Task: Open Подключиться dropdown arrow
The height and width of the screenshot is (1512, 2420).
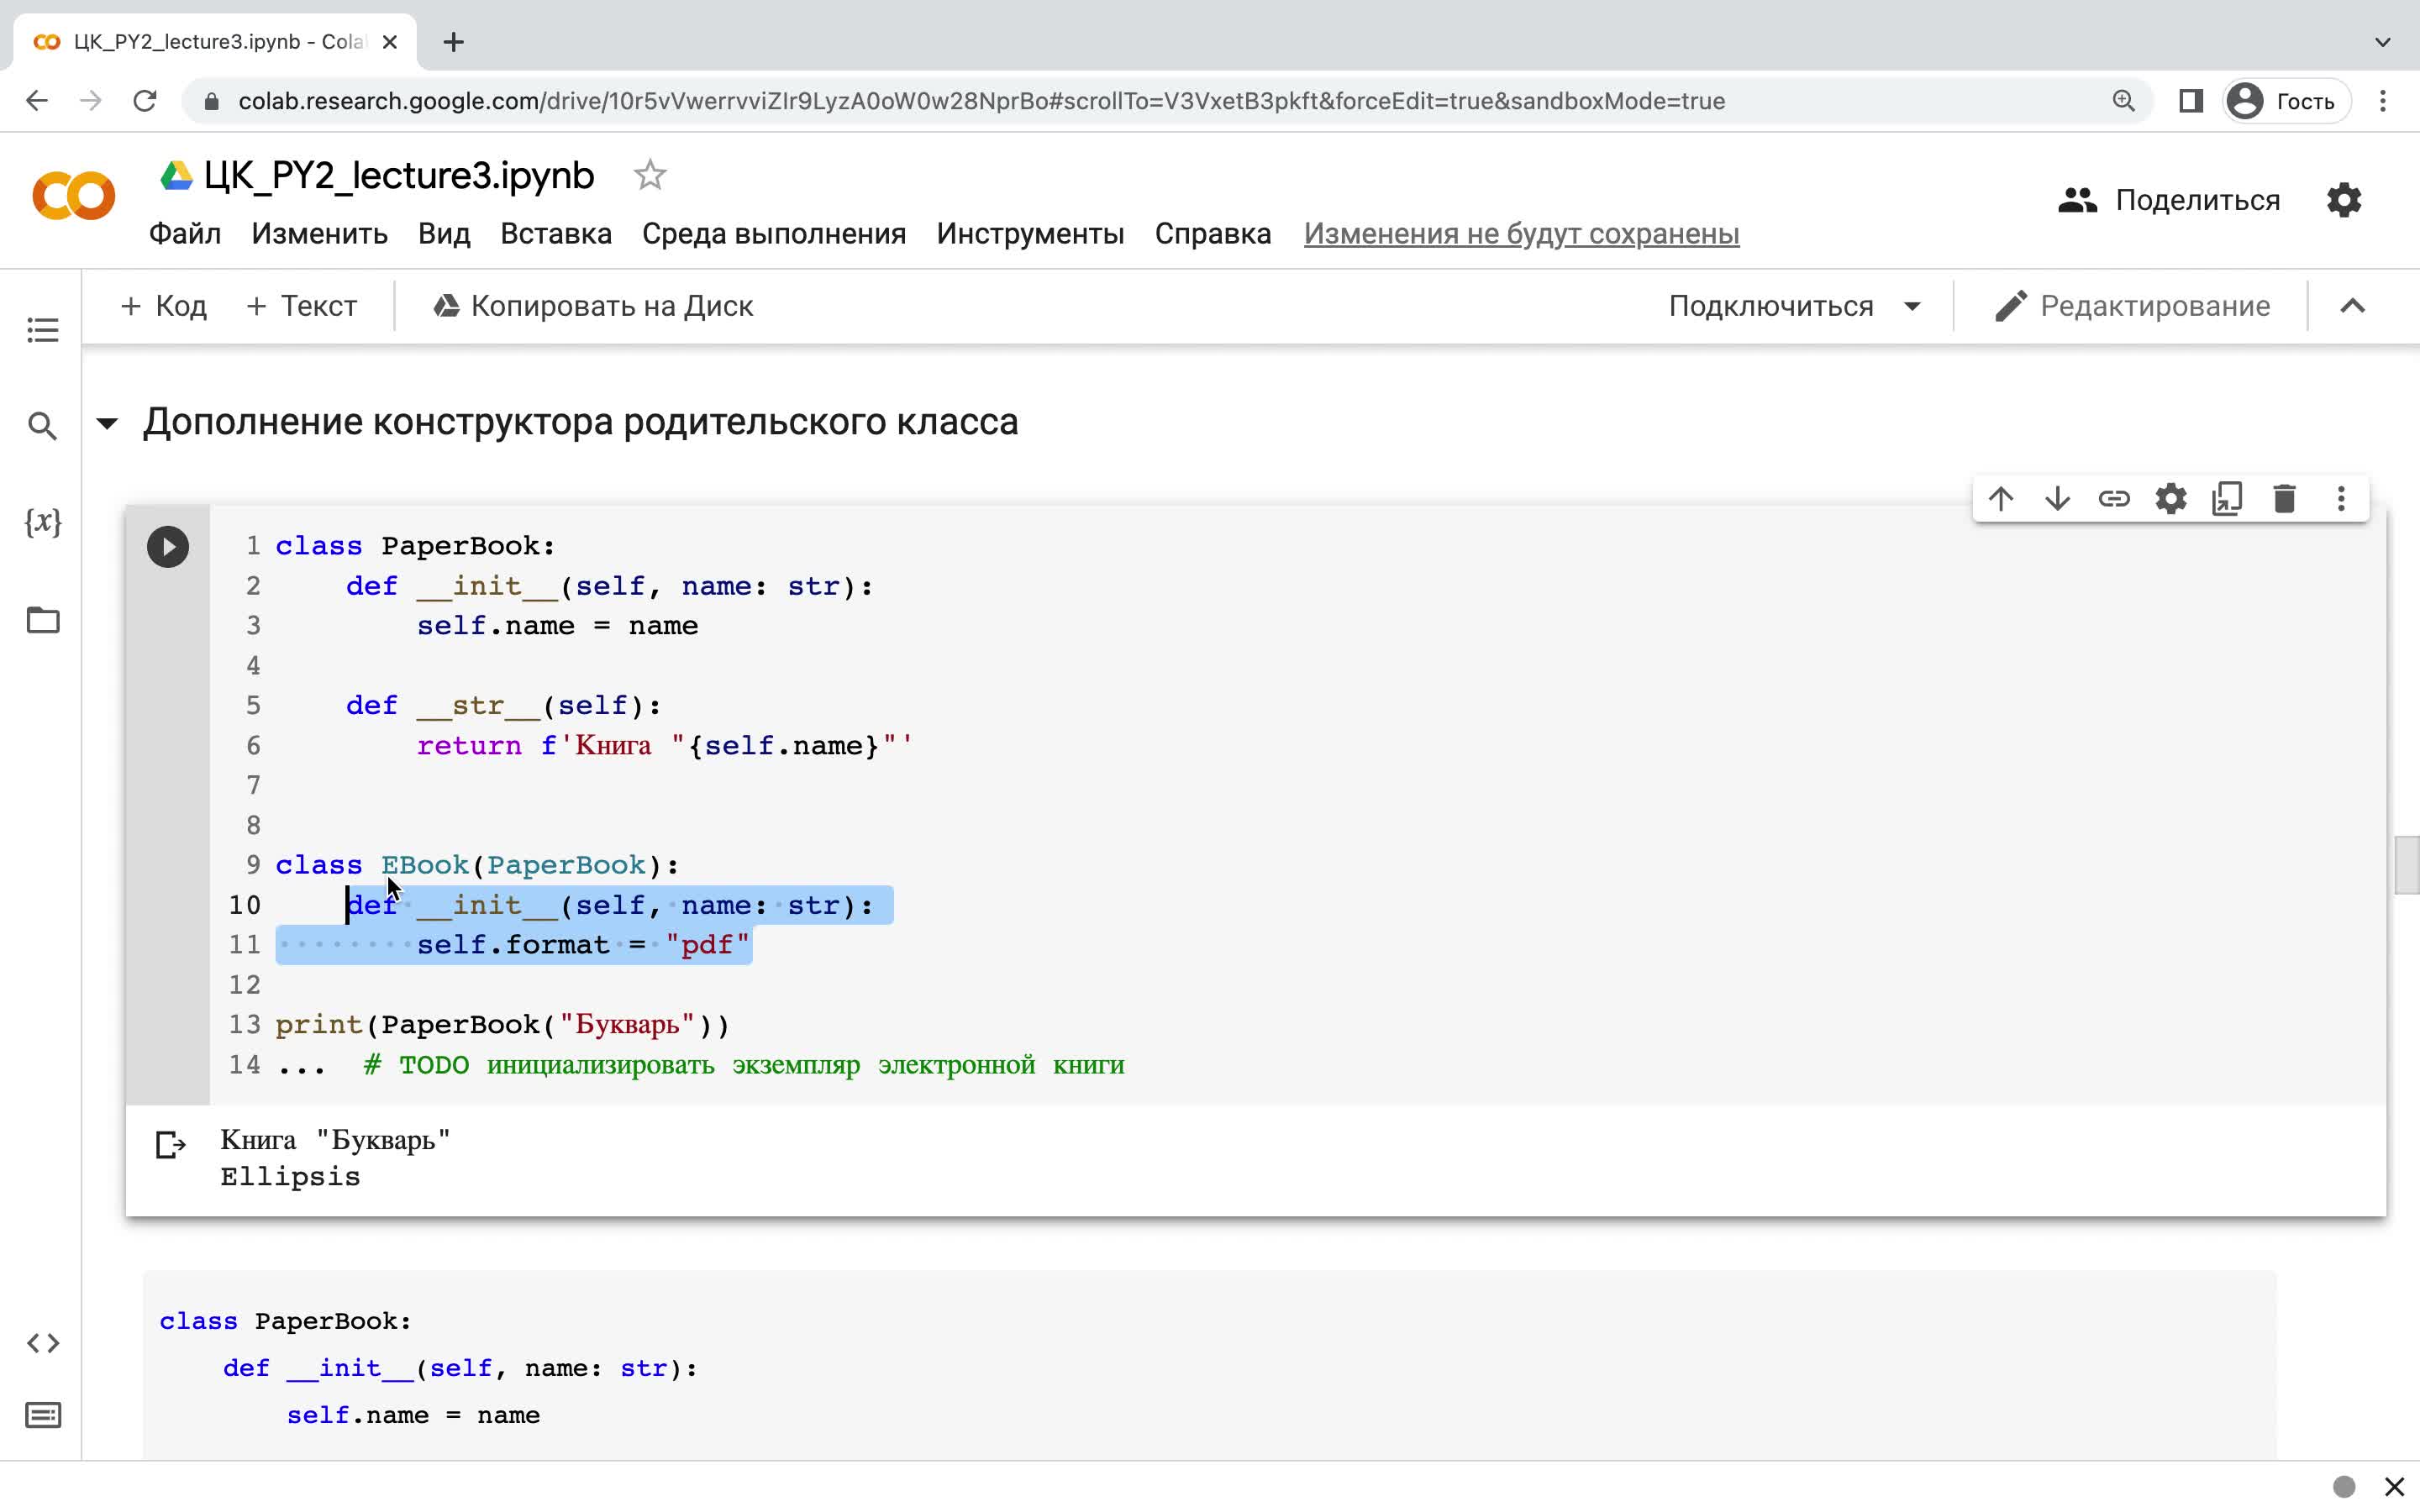Action: click(1912, 306)
